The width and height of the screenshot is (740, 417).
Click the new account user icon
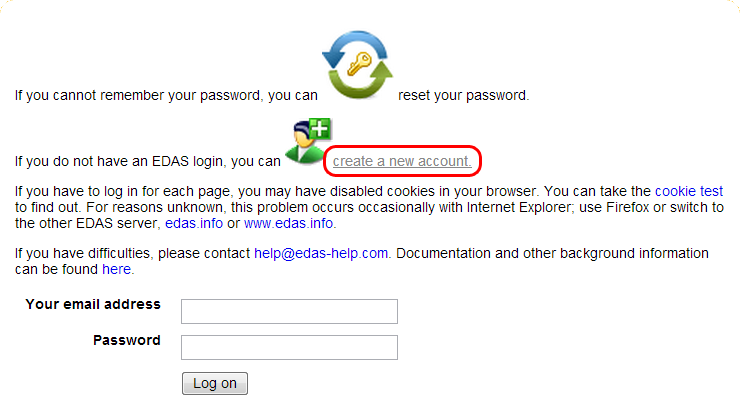[307, 141]
